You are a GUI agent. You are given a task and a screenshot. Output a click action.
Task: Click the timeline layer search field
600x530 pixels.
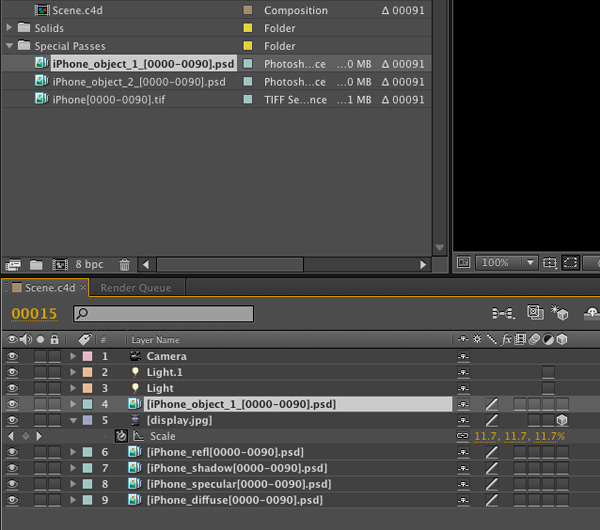pos(163,314)
